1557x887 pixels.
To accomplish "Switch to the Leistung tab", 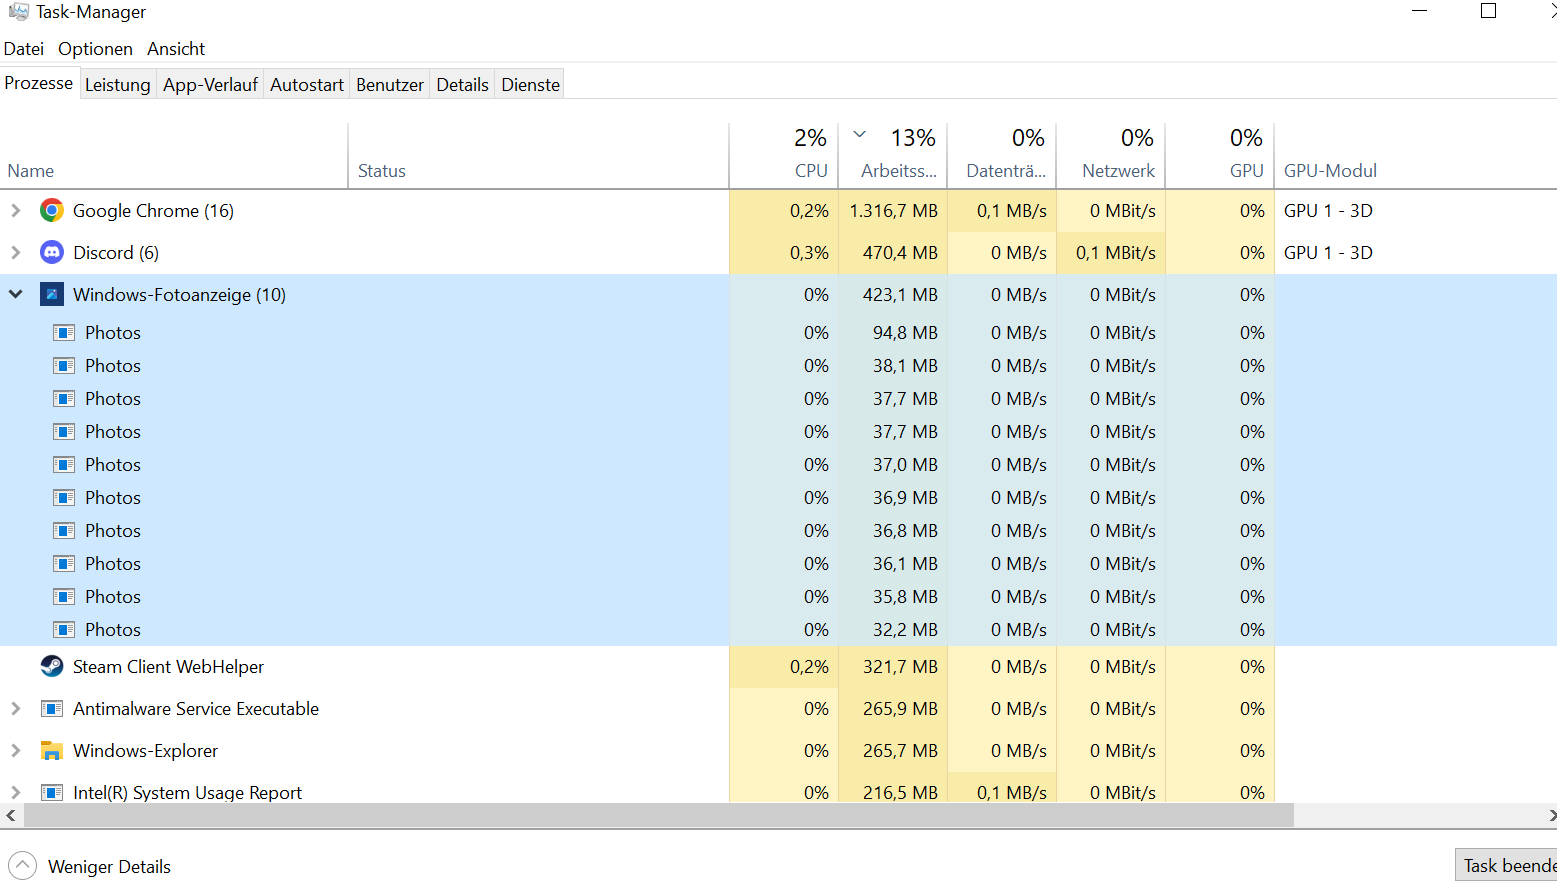I will [117, 84].
